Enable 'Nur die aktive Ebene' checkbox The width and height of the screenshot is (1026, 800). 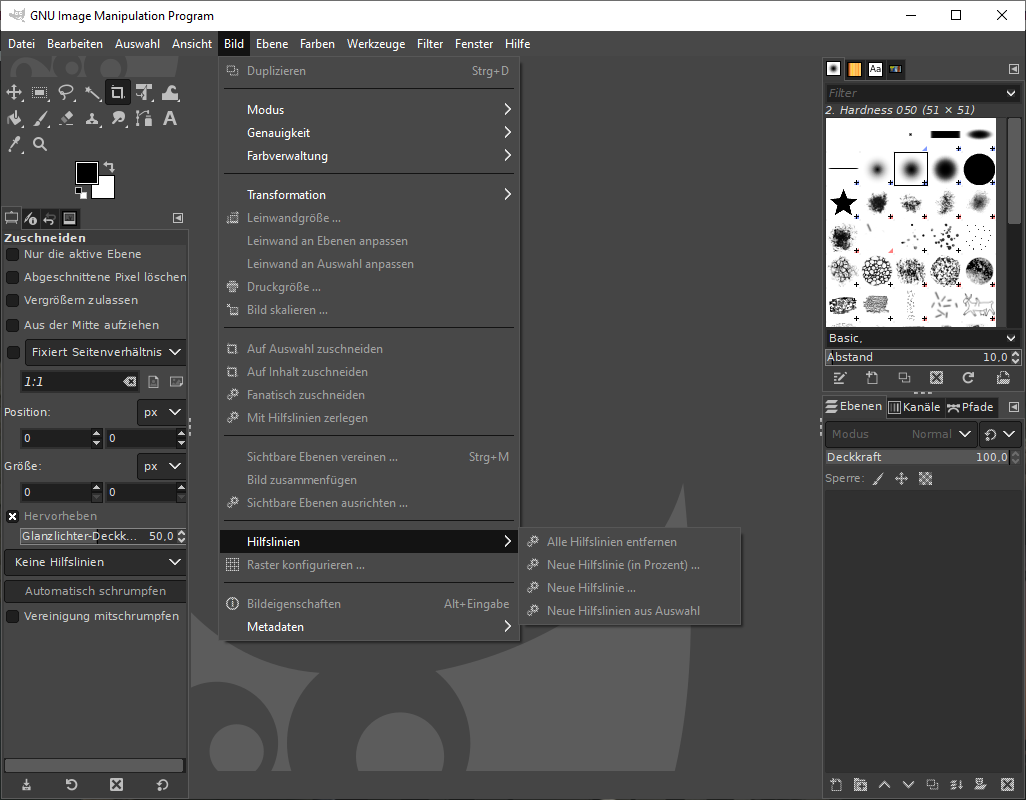click(x=13, y=254)
